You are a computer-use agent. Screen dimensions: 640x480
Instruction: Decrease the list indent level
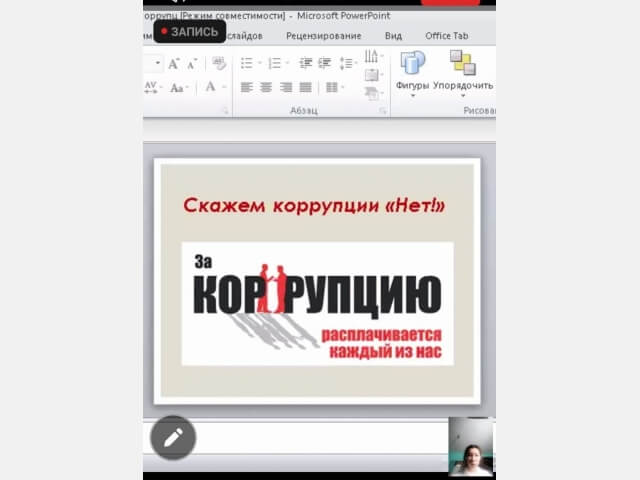pyautogui.click(x=306, y=63)
